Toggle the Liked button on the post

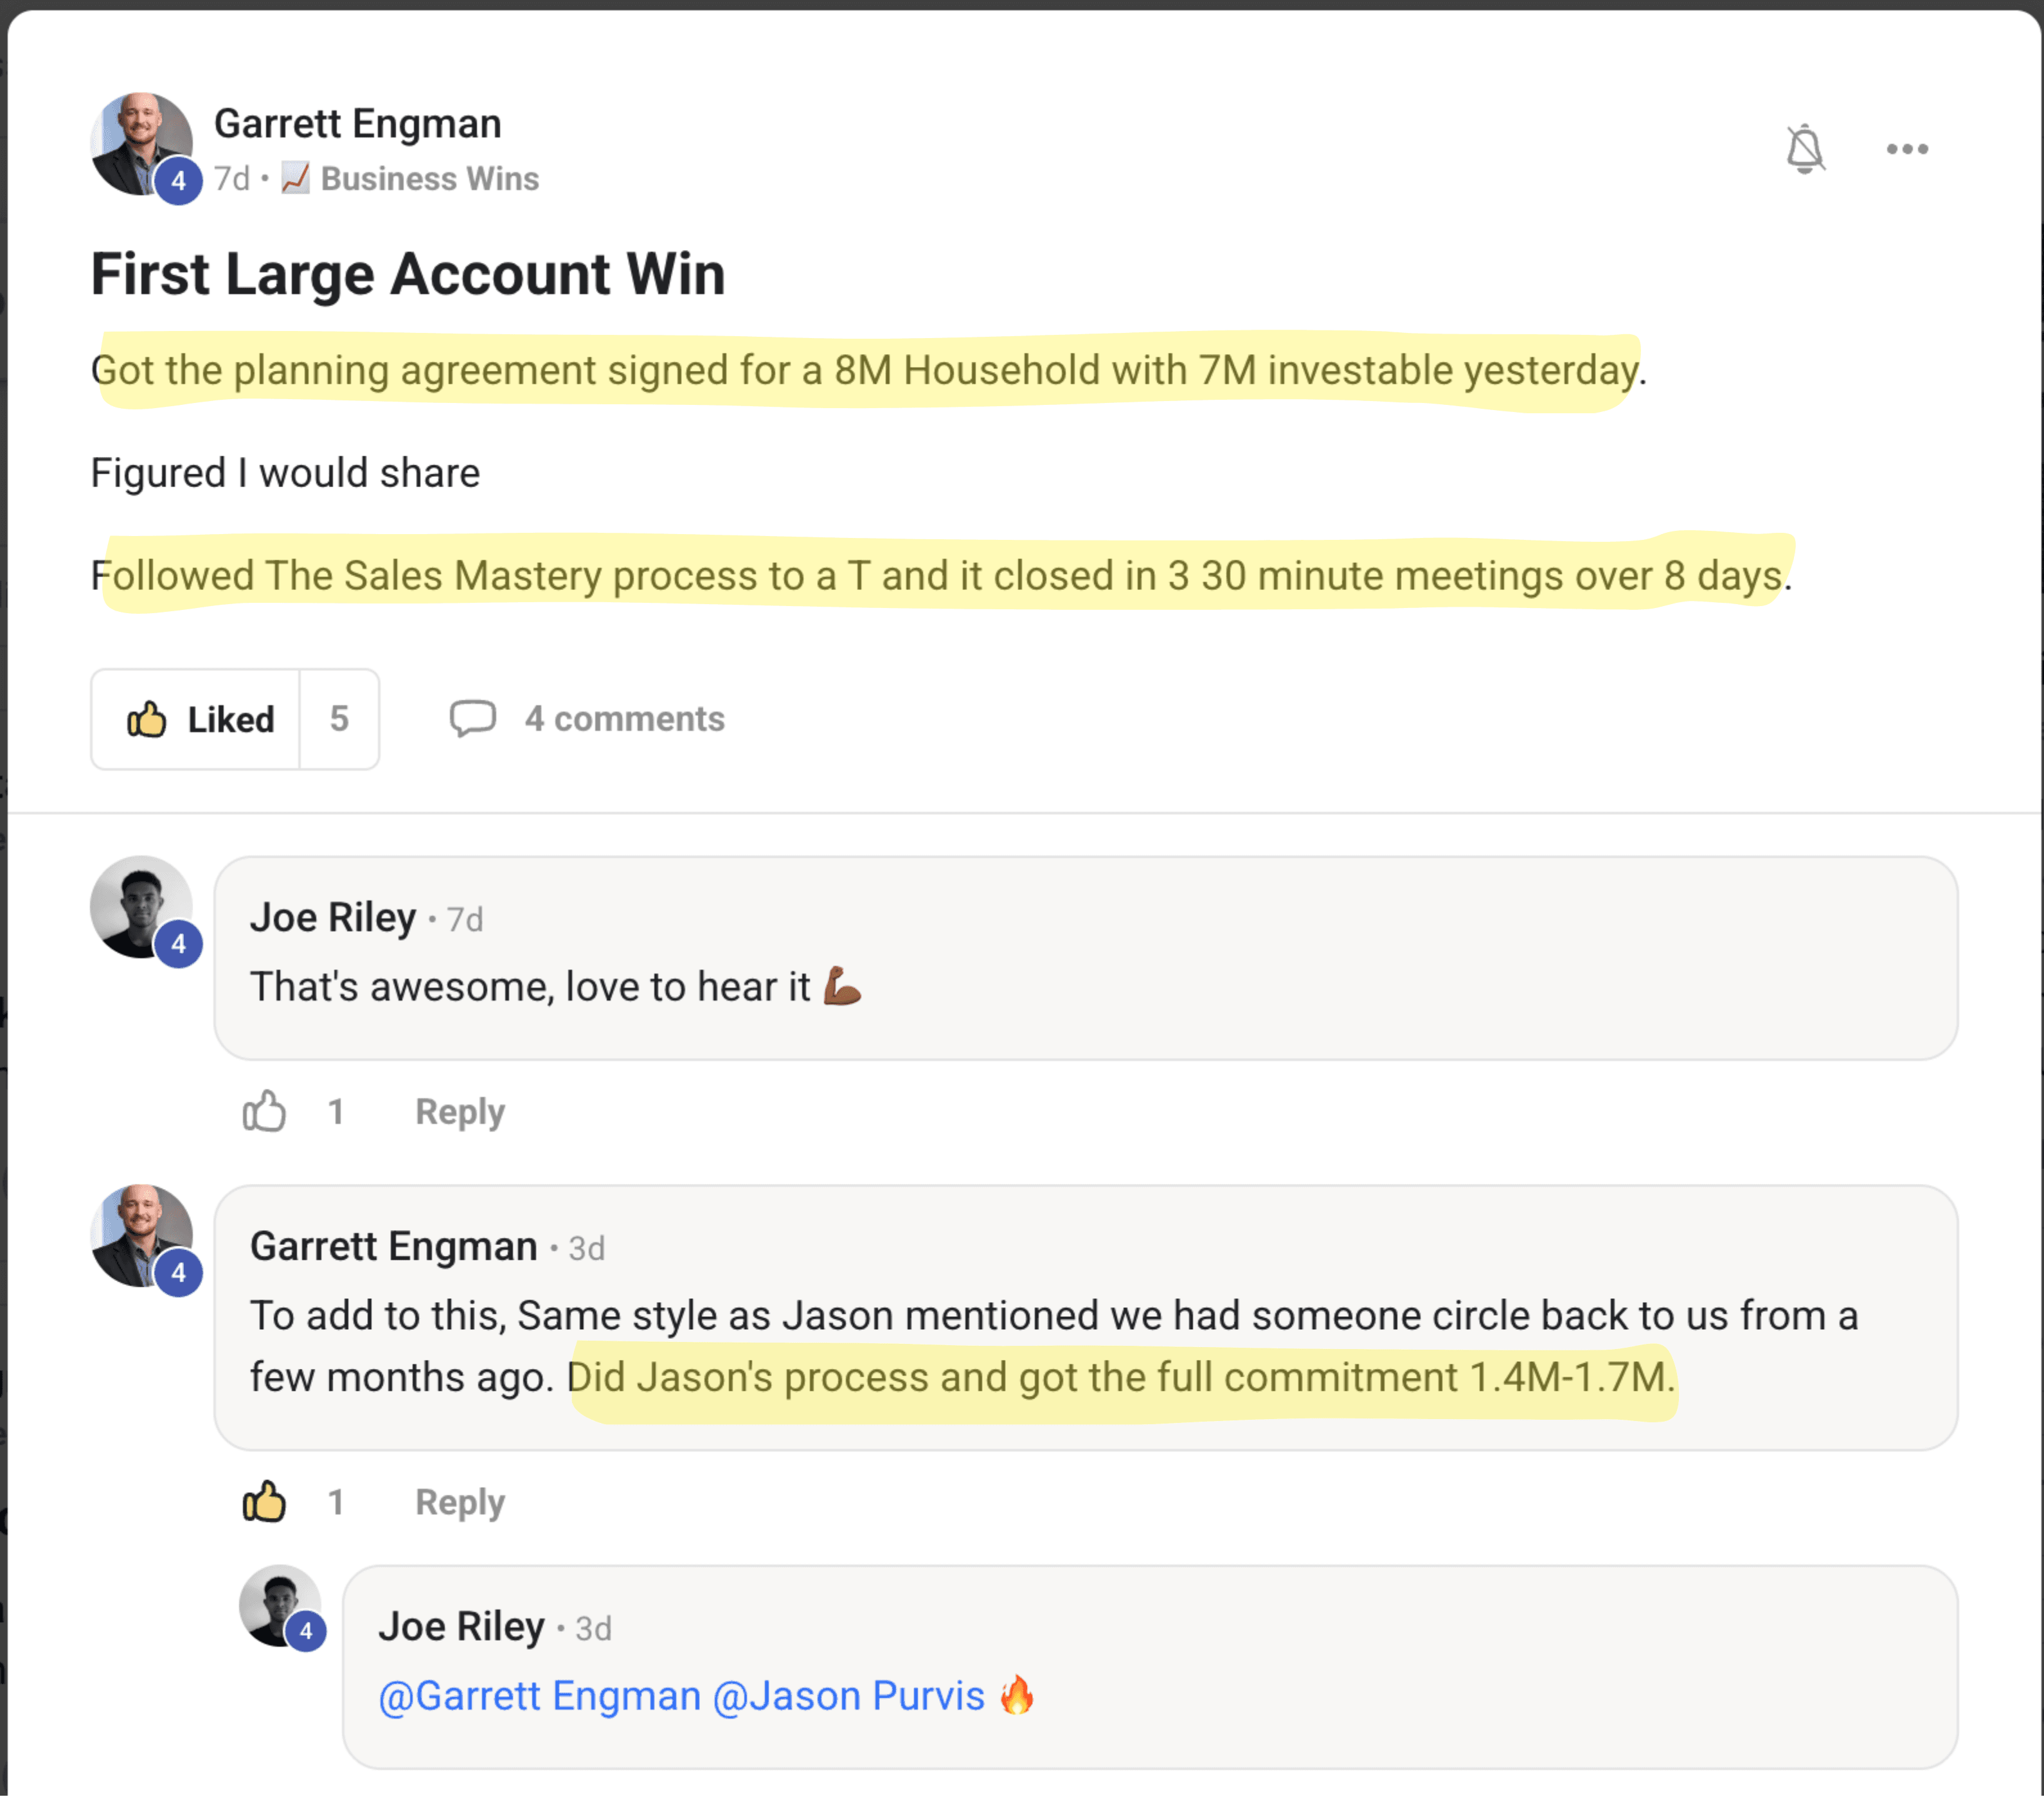[x=197, y=719]
